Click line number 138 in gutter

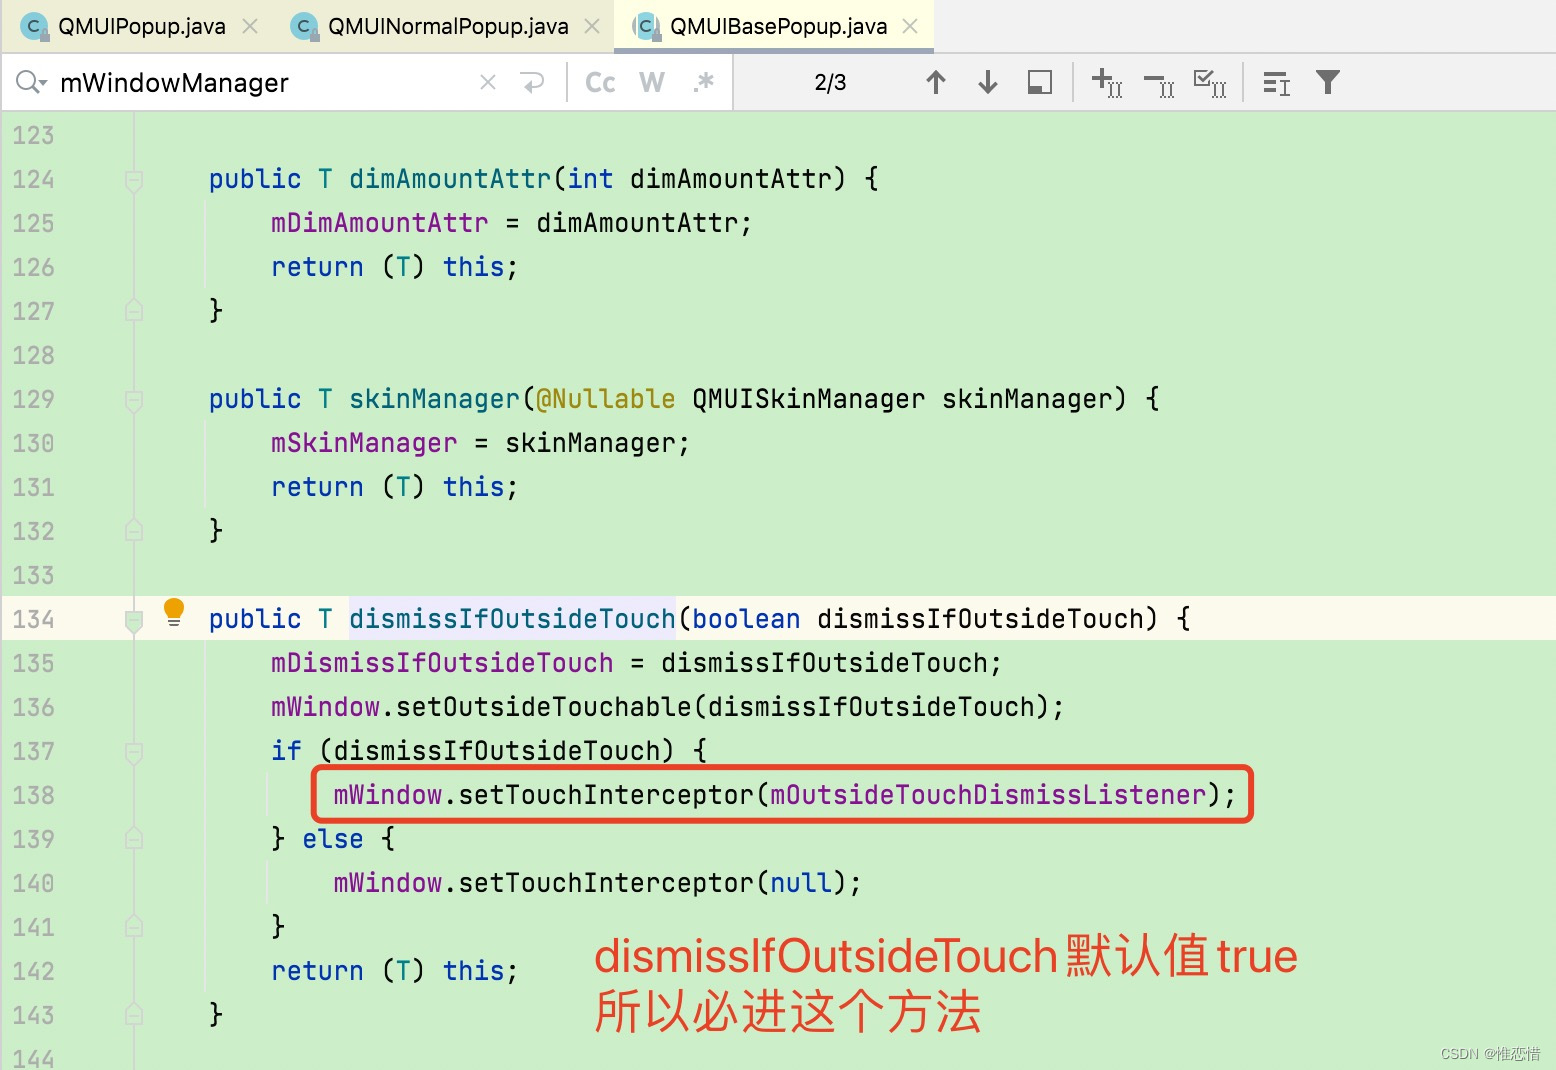coord(33,795)
